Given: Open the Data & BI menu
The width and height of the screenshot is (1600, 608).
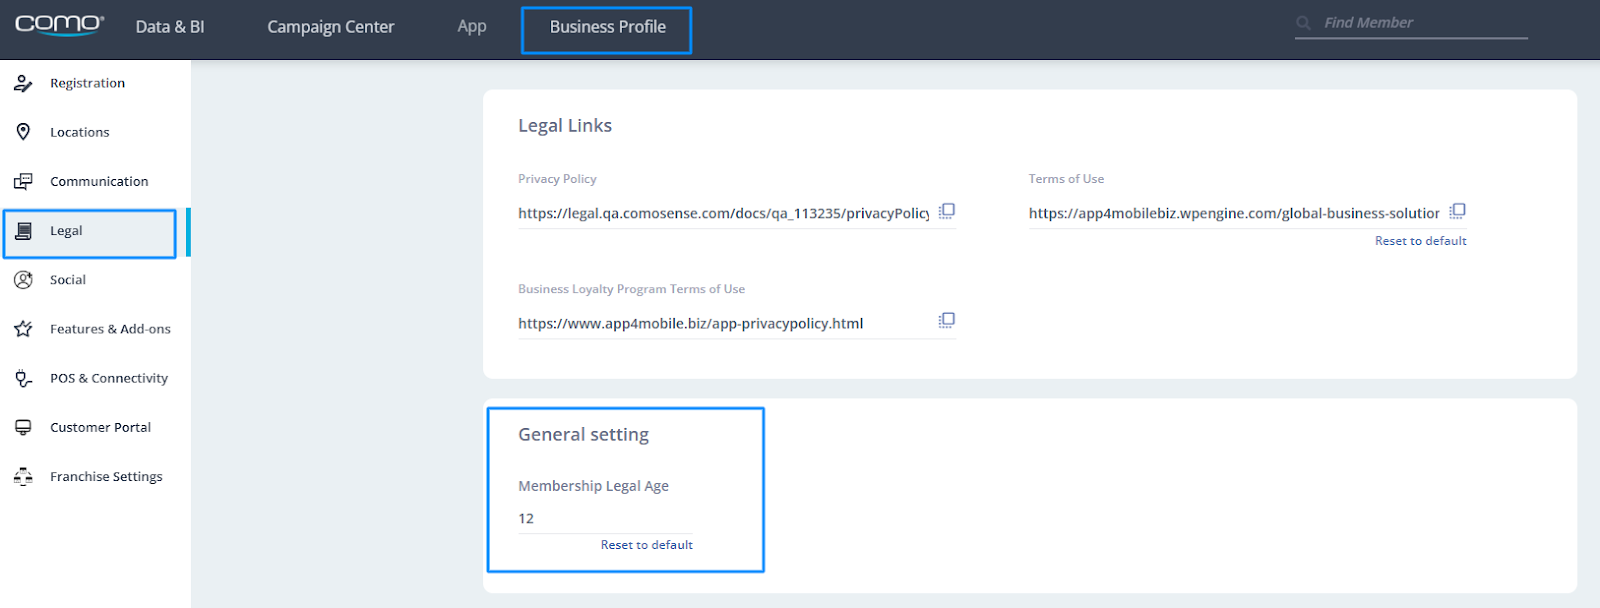Looking at the screenshot, I should 170,27.
